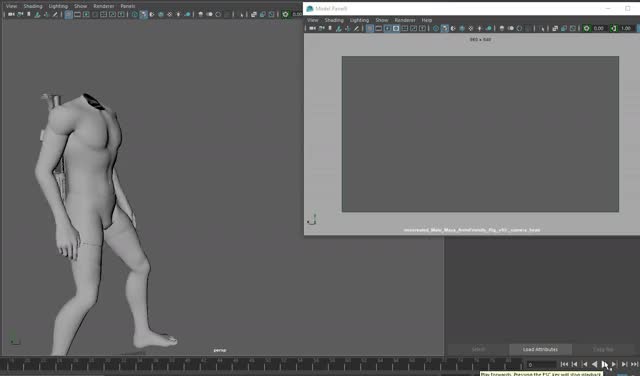Open Shading menu in main viewport
This screenshot has height=376, width=640.
[33, 6]
